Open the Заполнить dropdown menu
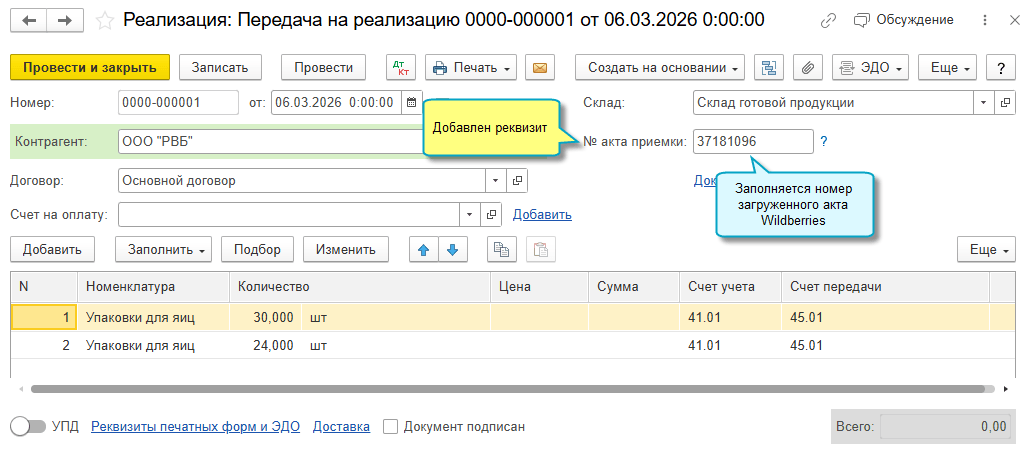The width and height of the screenshot is (1035, 456). tap(164, 249)
